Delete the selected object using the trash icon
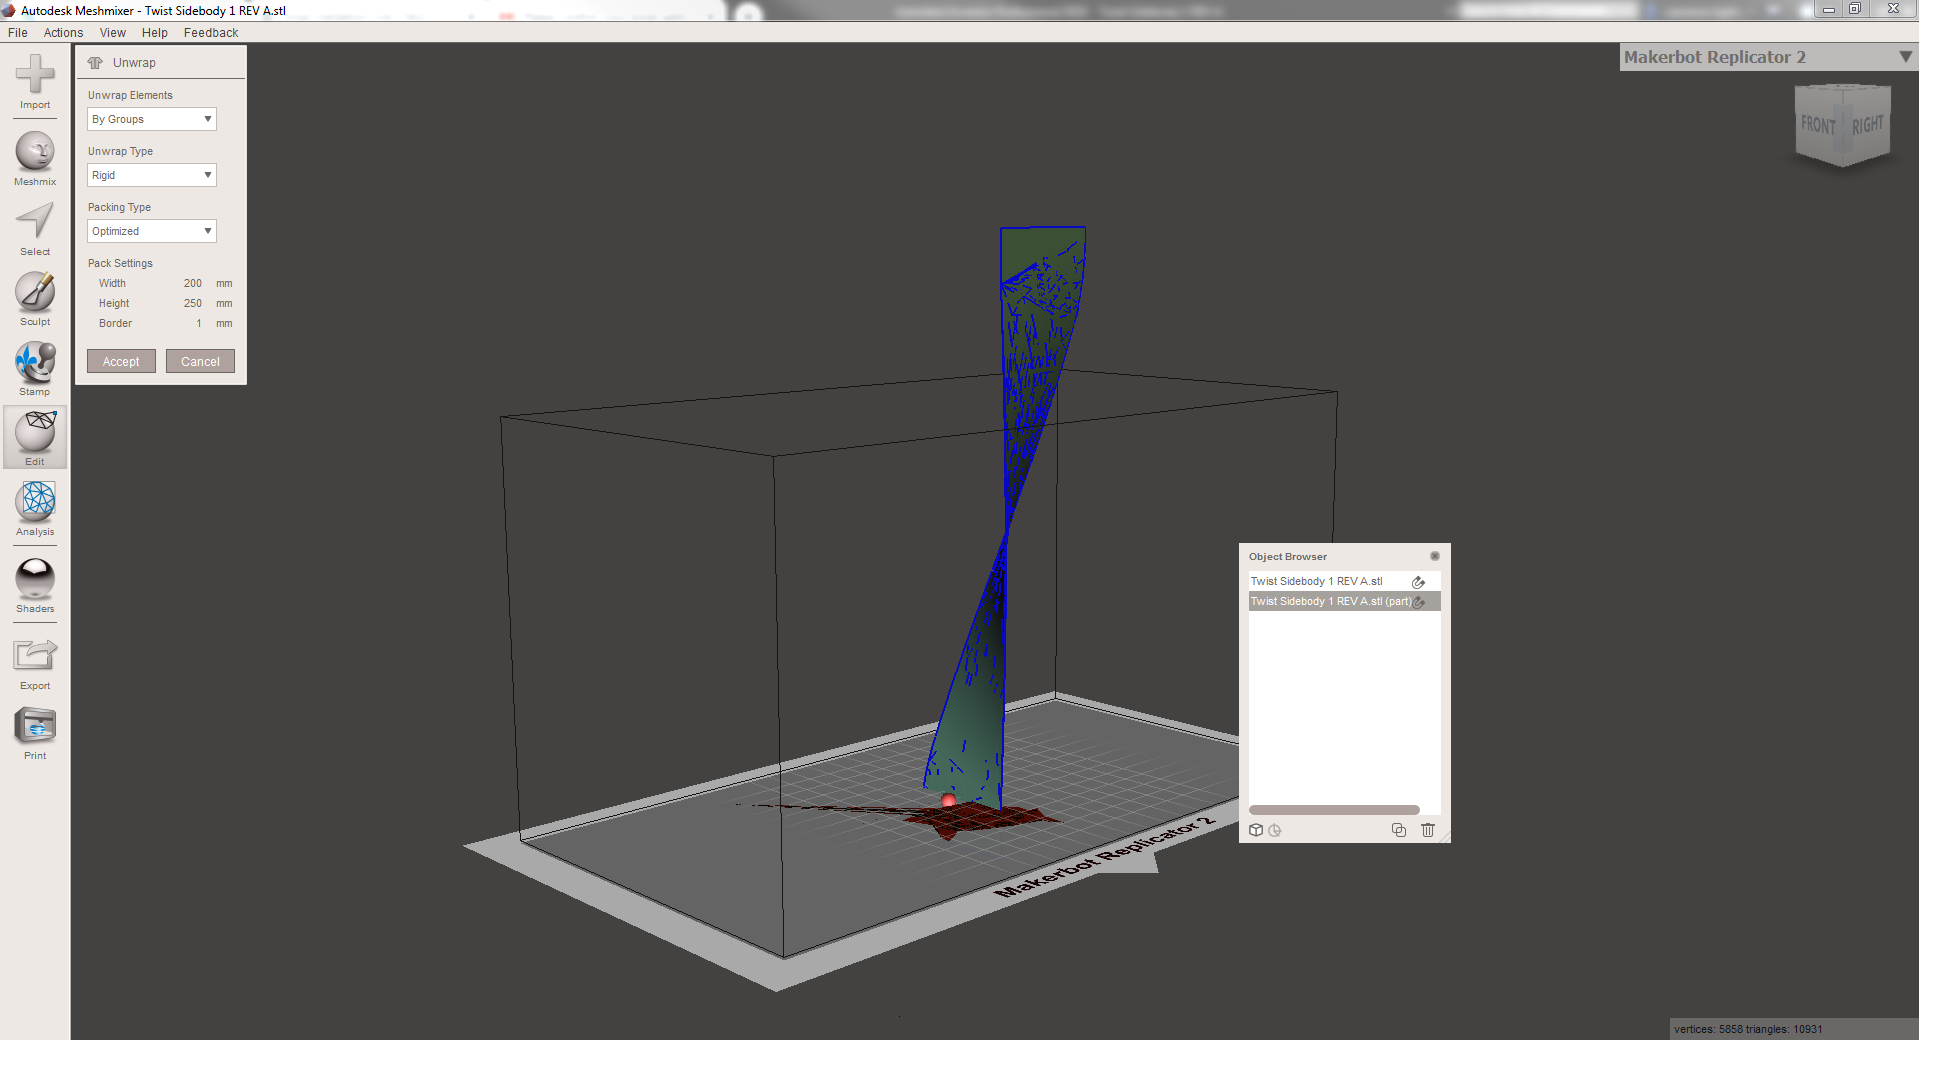1936x1080 pixels. (x=1427, y=830)
